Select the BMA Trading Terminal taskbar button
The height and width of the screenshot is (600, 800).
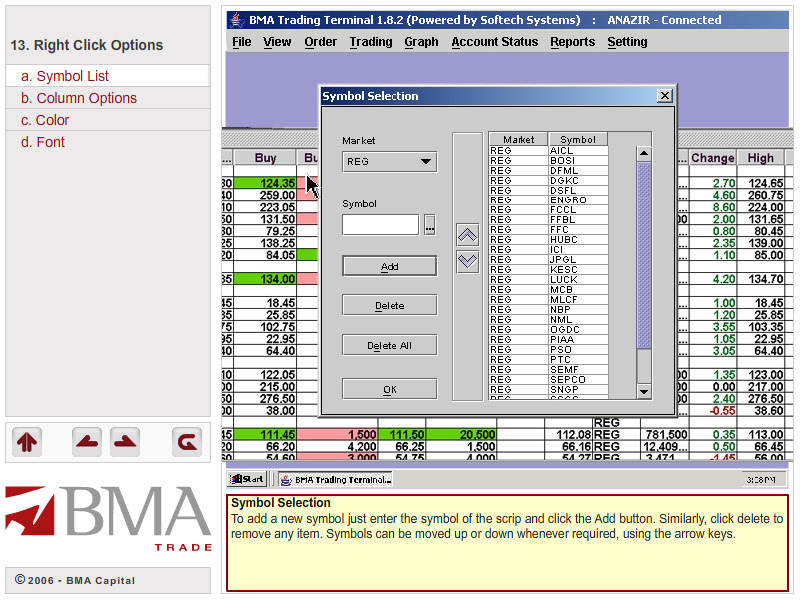(x=336, y=479)
